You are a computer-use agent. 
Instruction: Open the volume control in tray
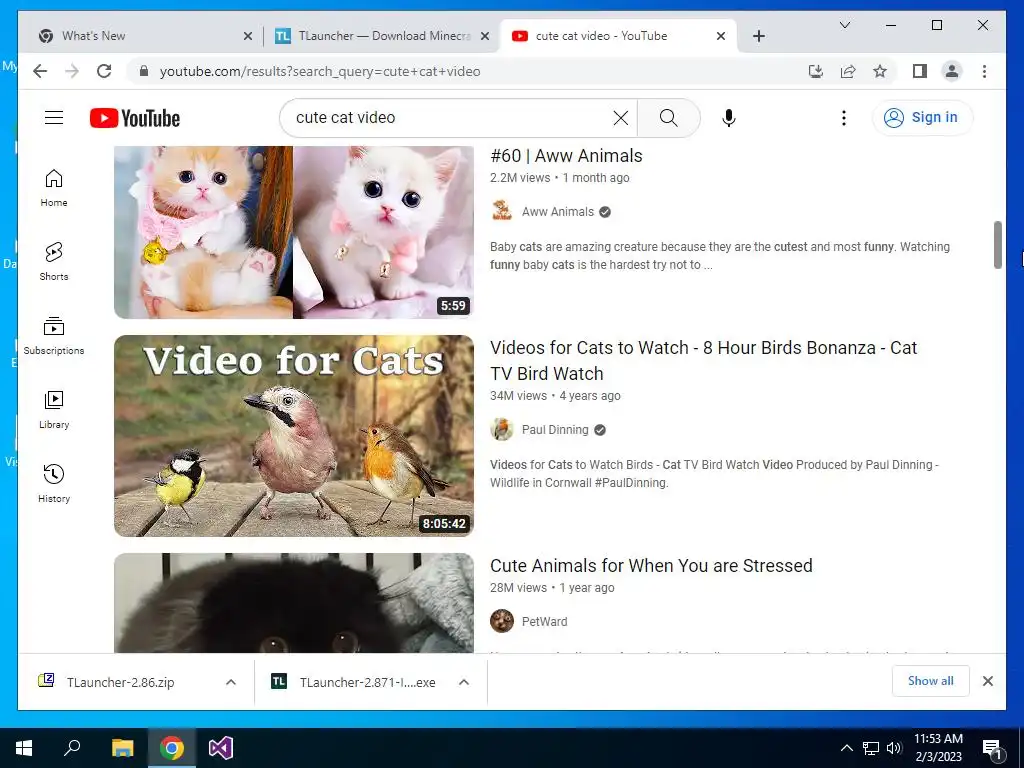pyautogui.click(x=894, y=748)
